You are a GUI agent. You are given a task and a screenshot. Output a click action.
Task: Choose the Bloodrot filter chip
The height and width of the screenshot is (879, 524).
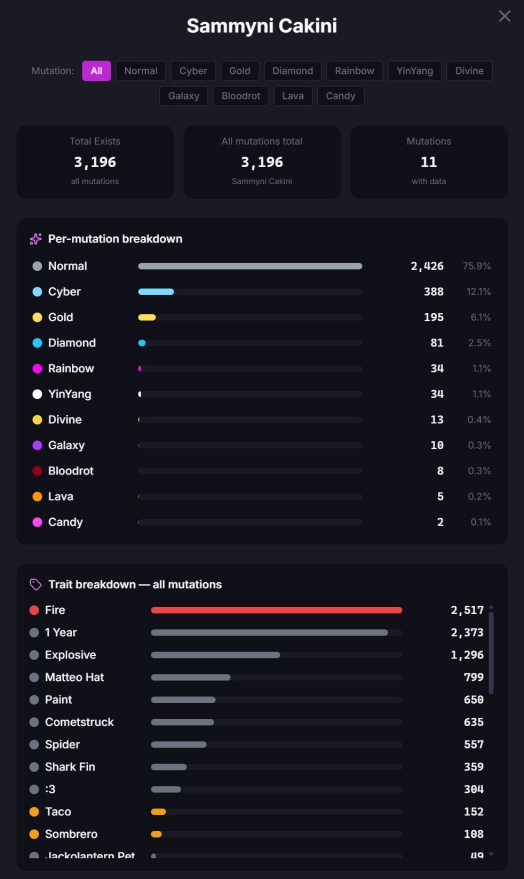point(241,96)
